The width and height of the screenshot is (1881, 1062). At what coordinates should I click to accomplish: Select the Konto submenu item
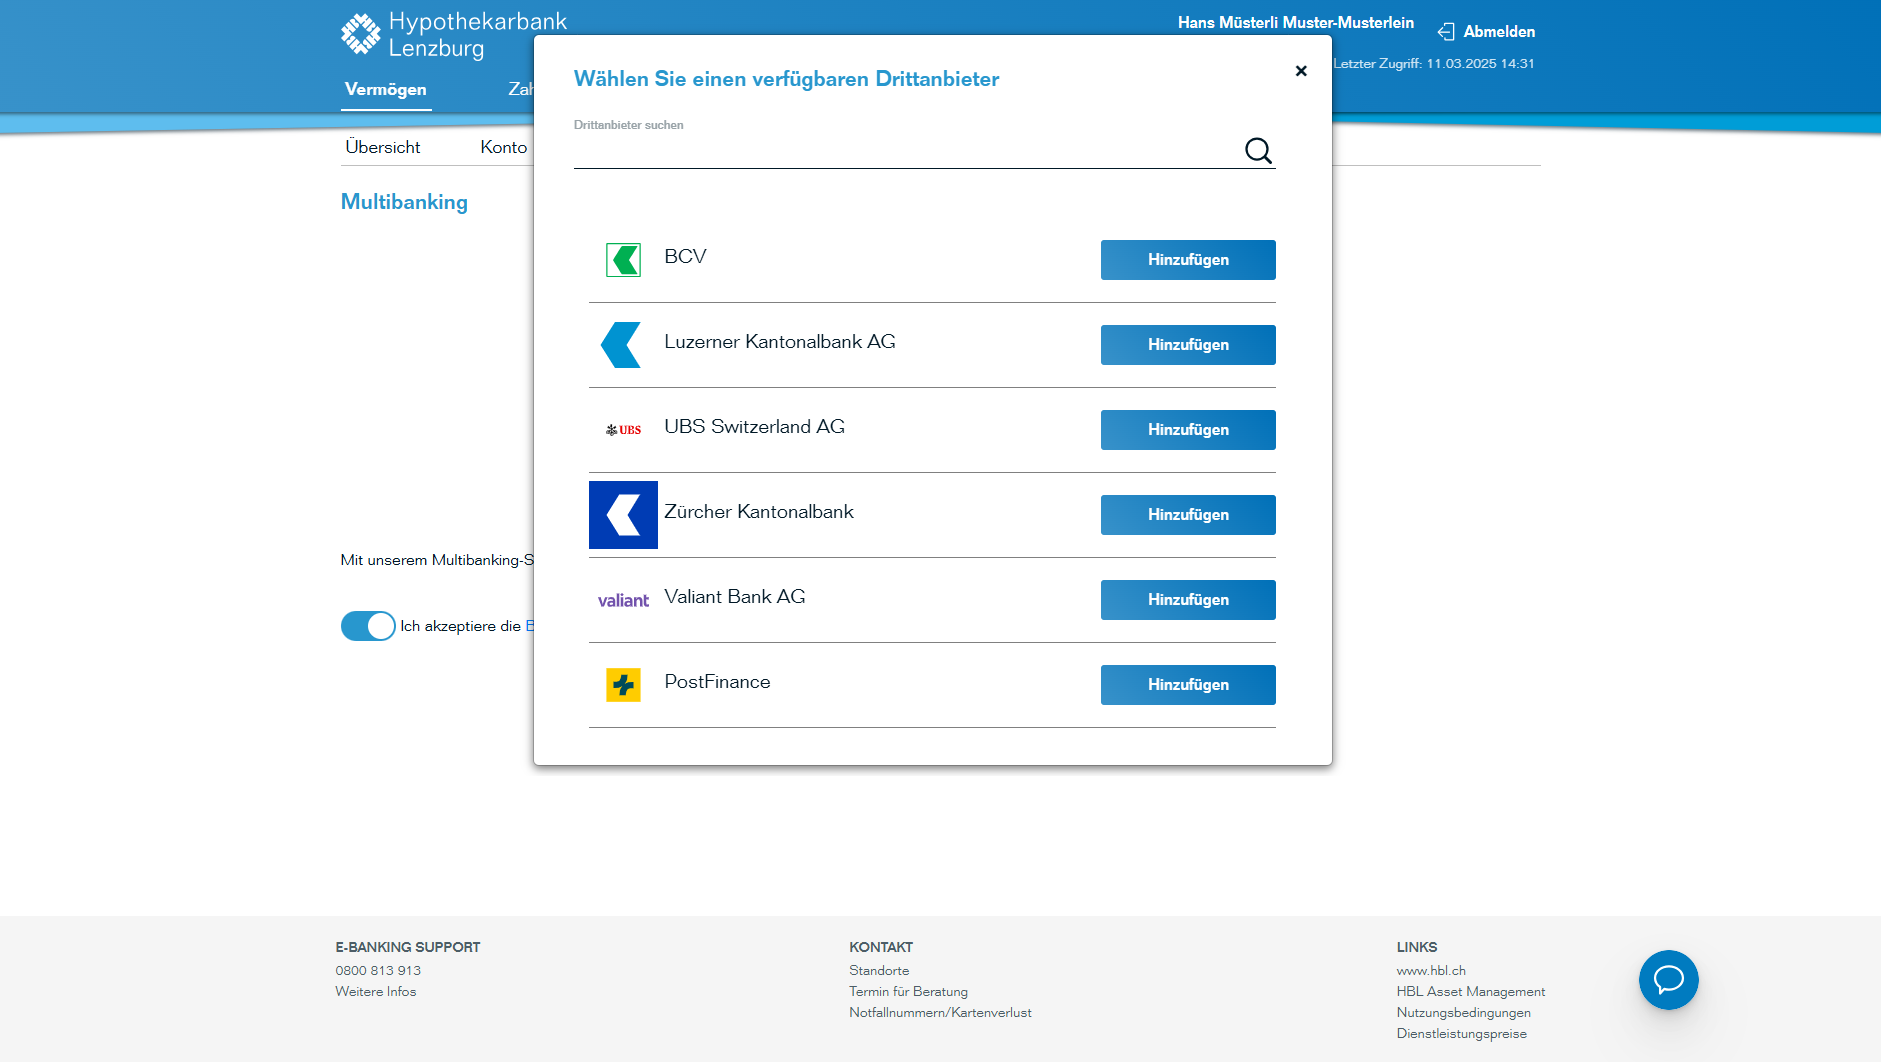(x=503, y=147)
